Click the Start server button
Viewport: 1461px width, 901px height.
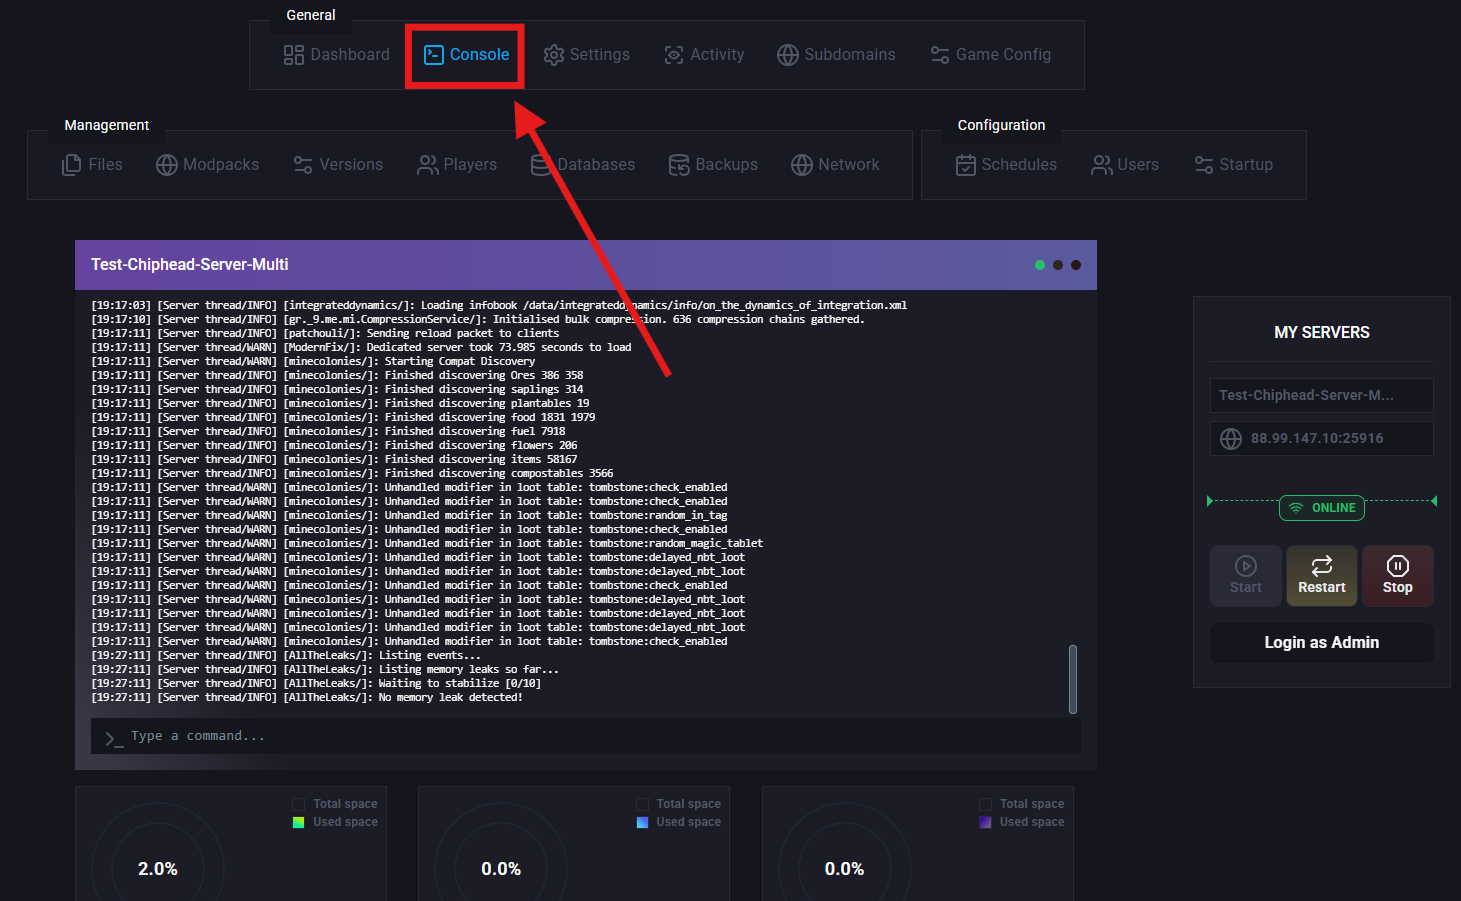pos(1246,576)
